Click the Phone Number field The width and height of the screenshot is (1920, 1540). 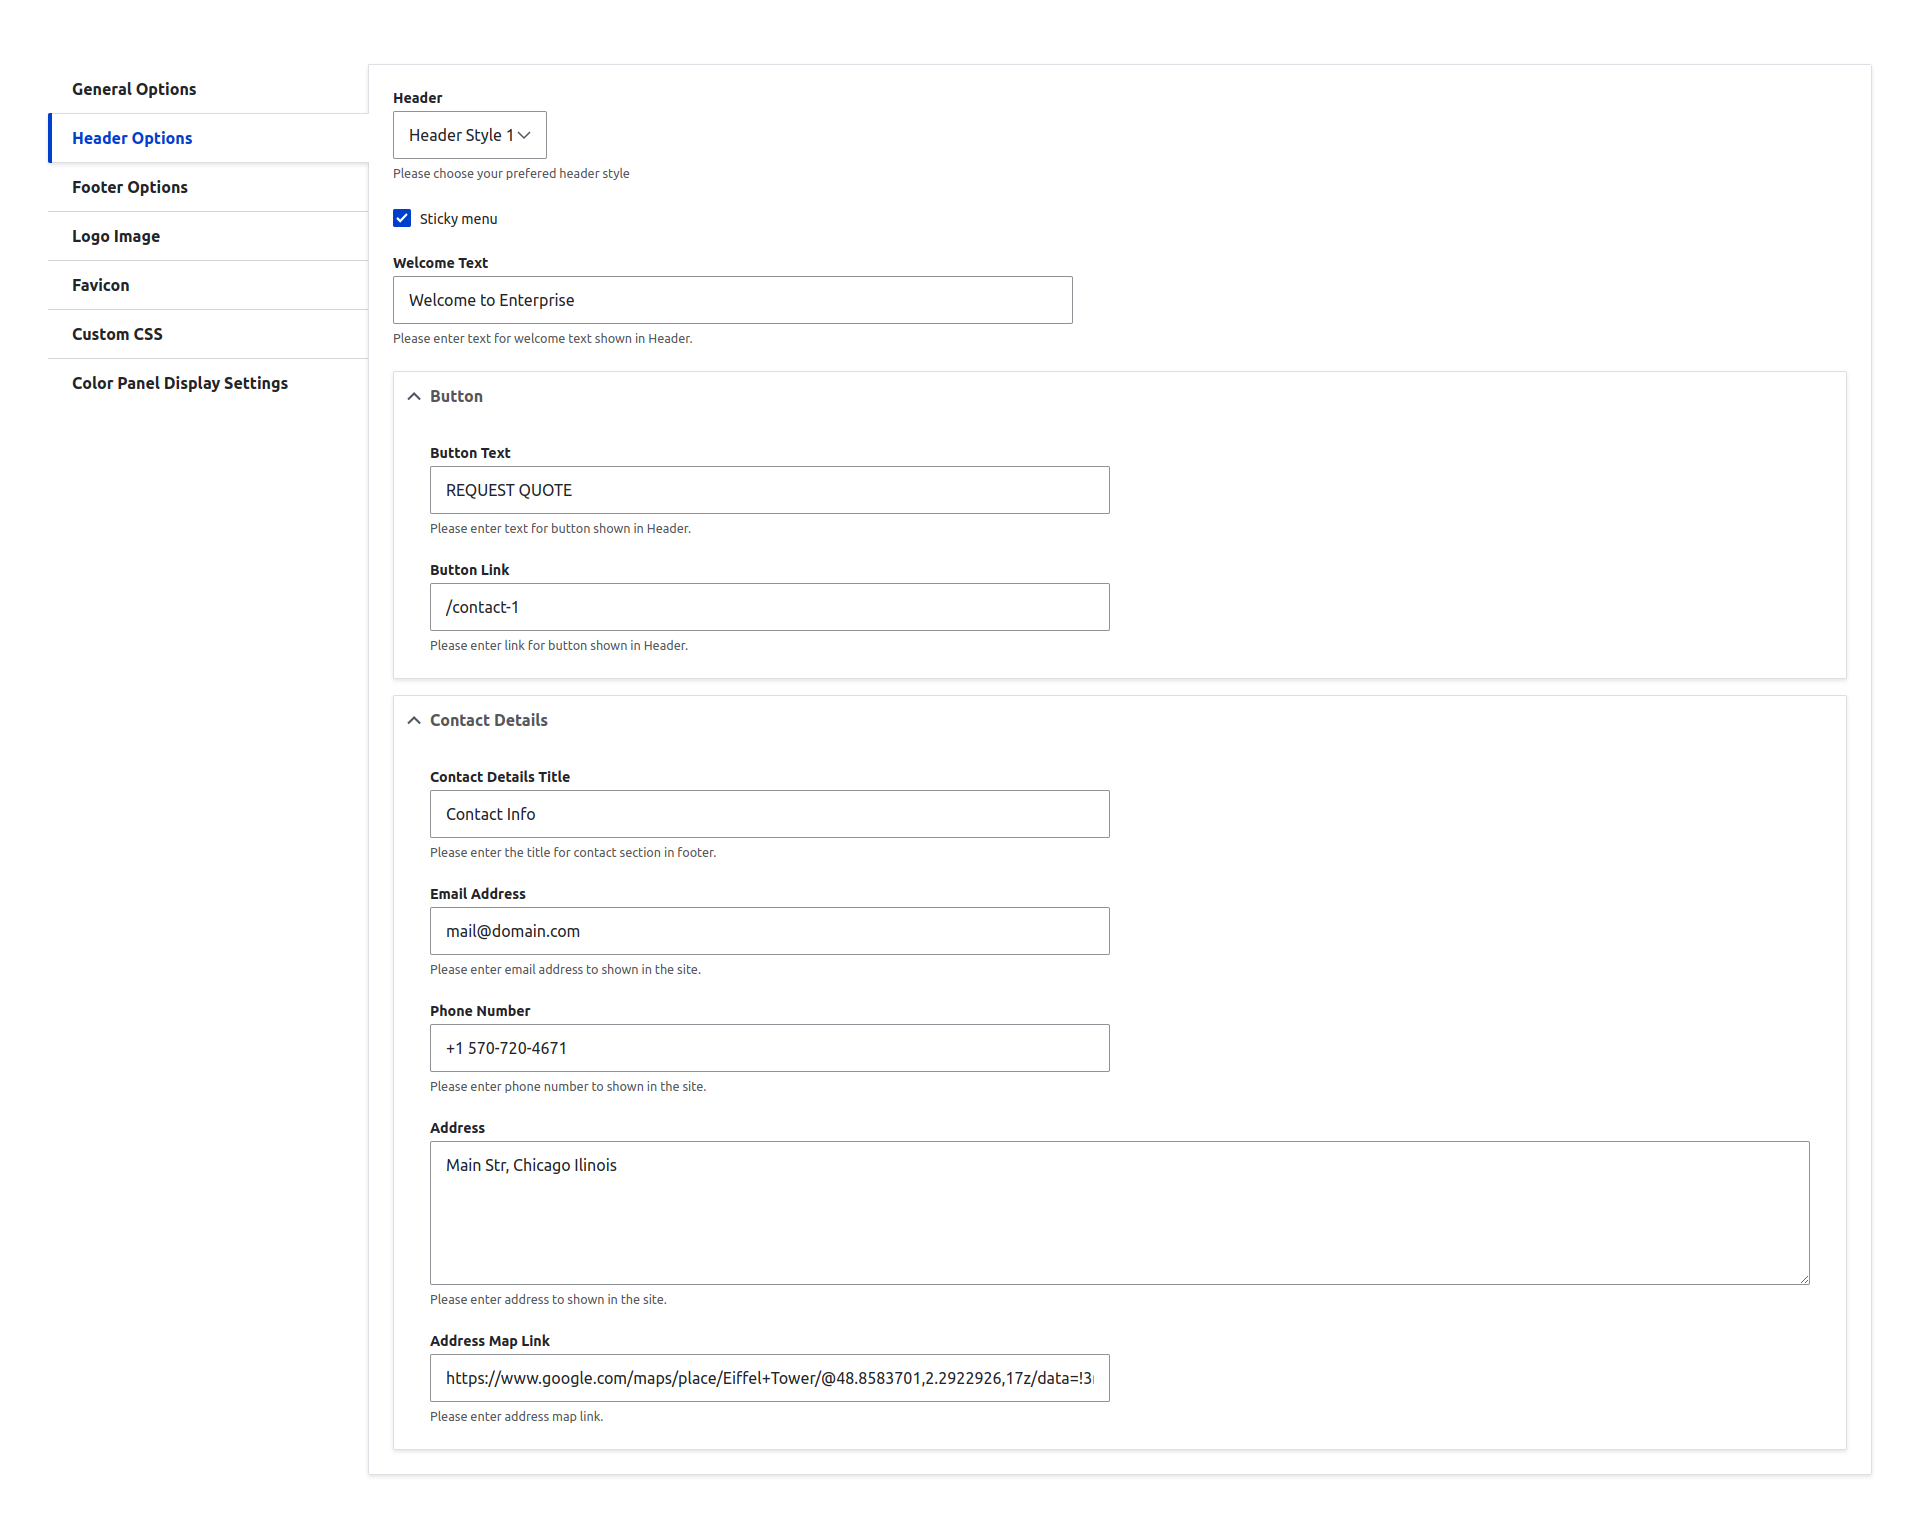click(769, 1048)
